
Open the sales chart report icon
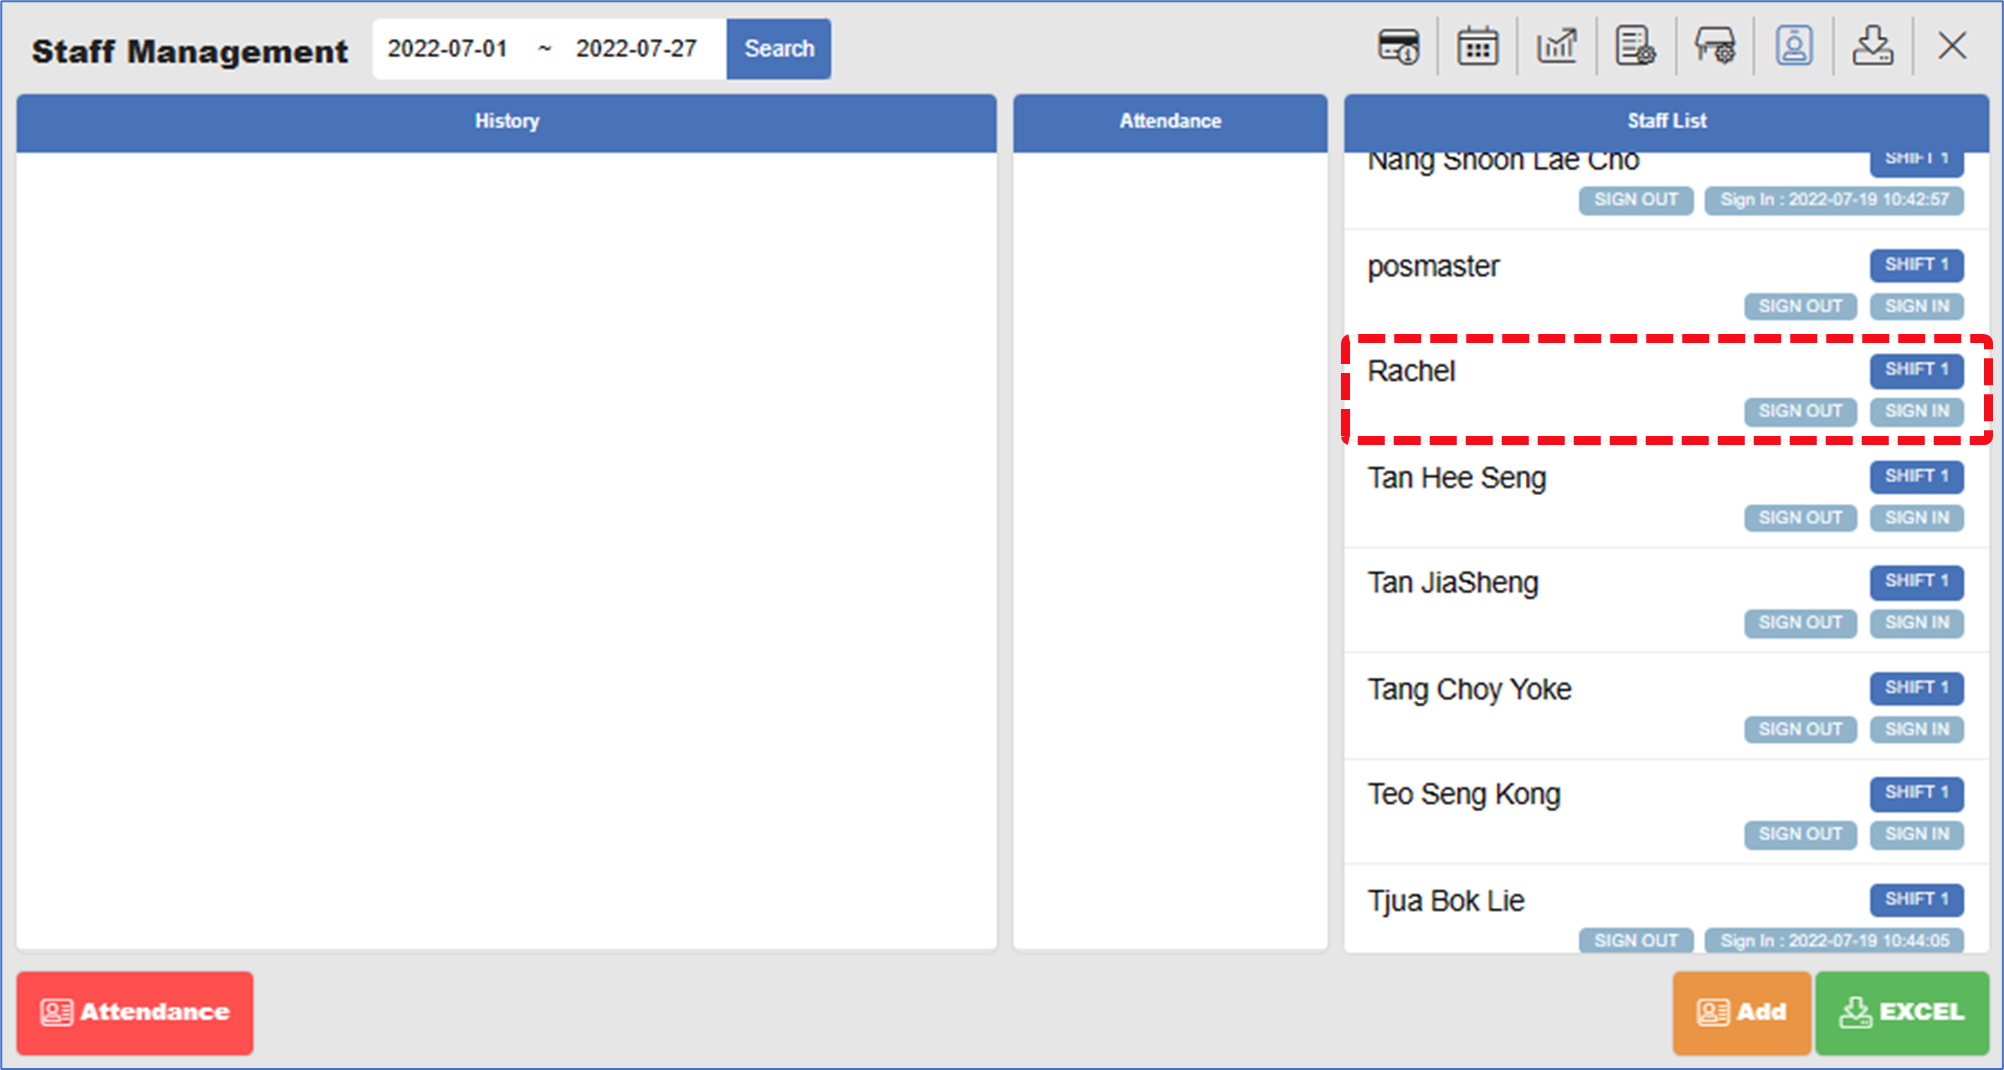[1556, 47]
